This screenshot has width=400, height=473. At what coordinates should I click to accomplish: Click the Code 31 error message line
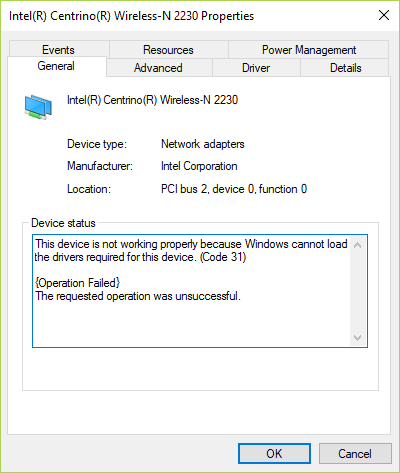click(x=140, y=257)
